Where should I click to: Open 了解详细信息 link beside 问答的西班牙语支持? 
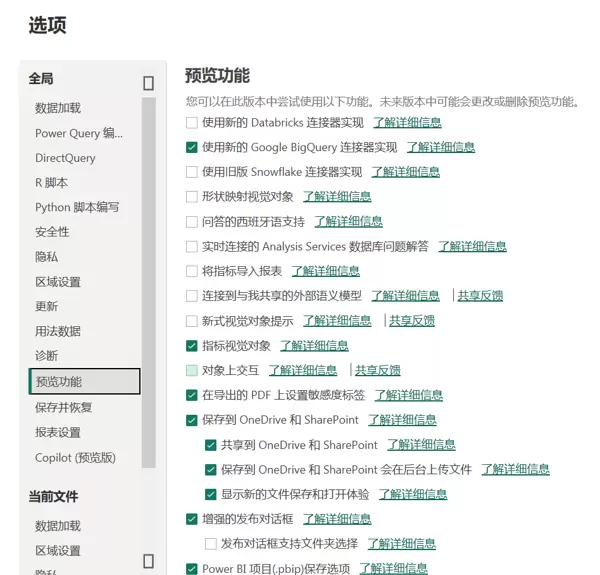click(x=348, y=222)
